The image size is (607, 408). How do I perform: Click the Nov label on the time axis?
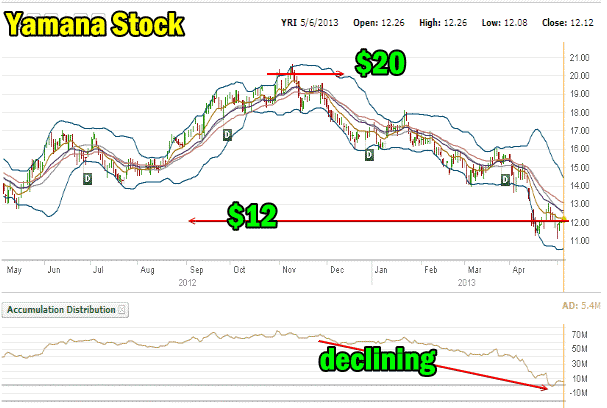(289, 270)
